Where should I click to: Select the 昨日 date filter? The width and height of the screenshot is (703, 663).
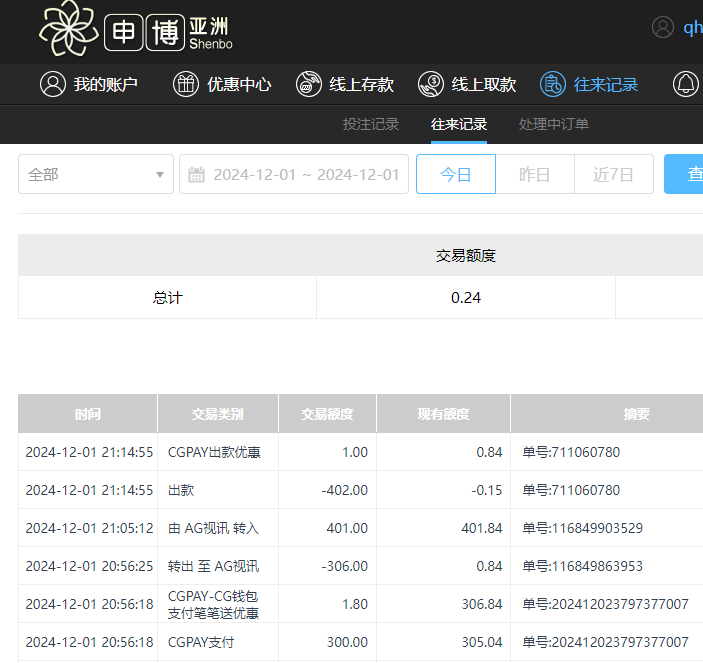pyautogui.click(x=534, y=174)
